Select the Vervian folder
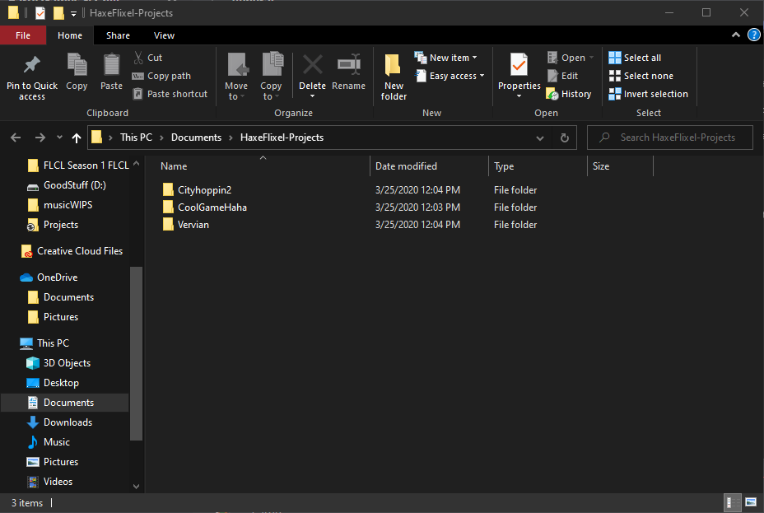This screenshot has width=764, height=513. pyautogui.click(x=193, y=225)
